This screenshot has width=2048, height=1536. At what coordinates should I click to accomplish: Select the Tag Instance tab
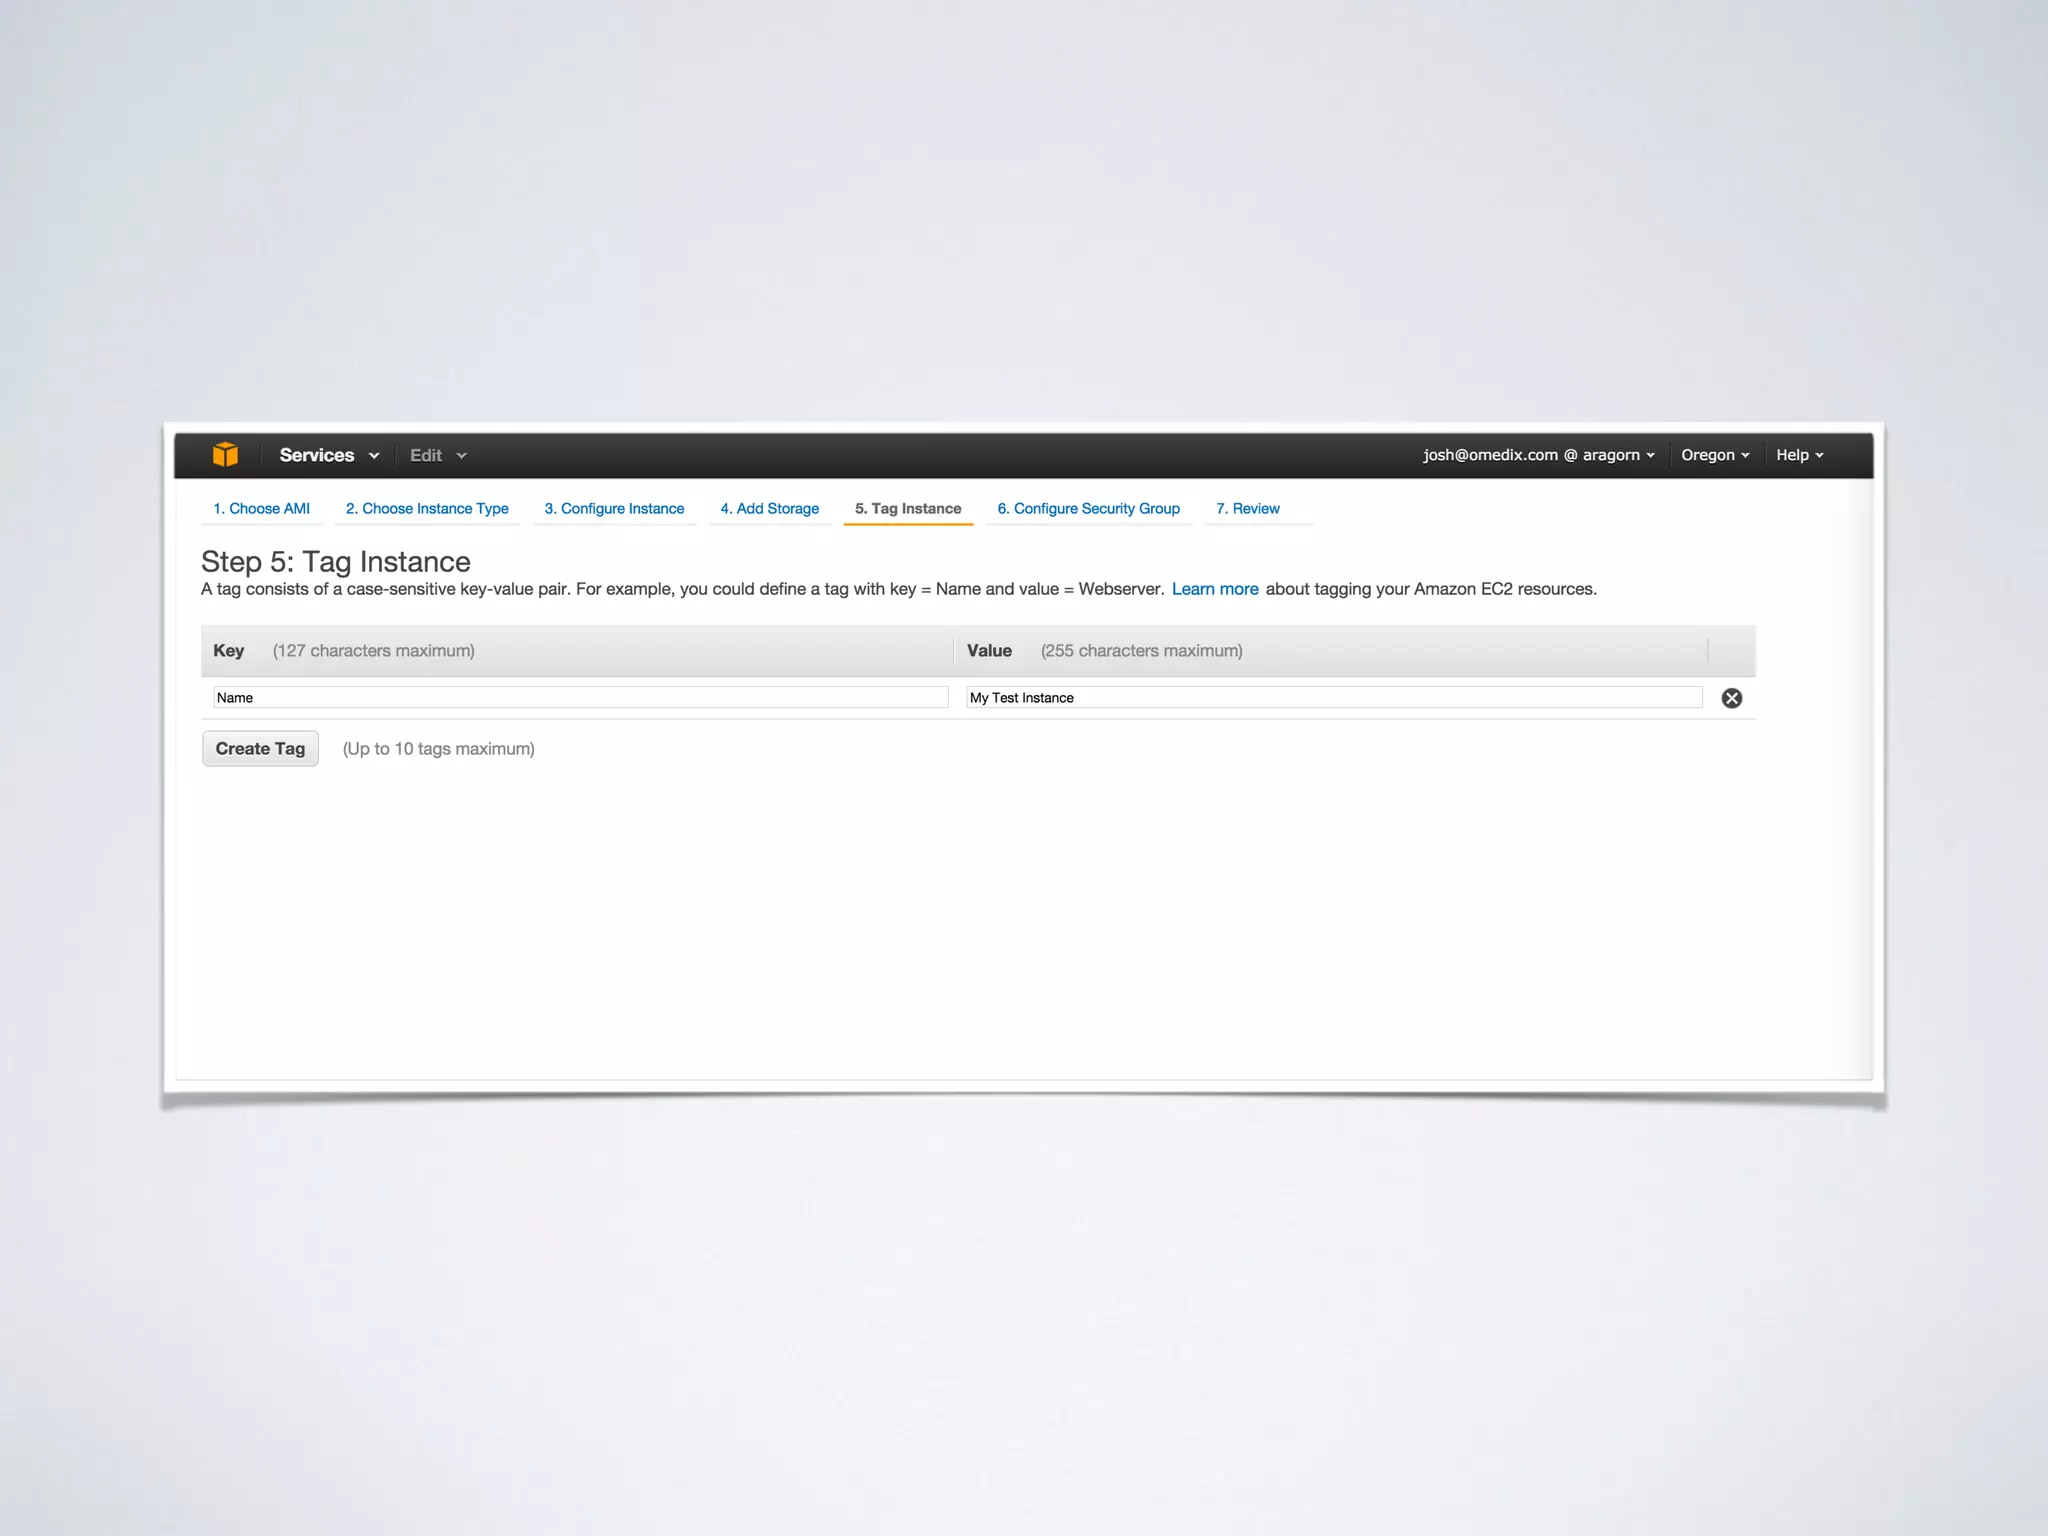pyautogui.click(x=907, y=508)
